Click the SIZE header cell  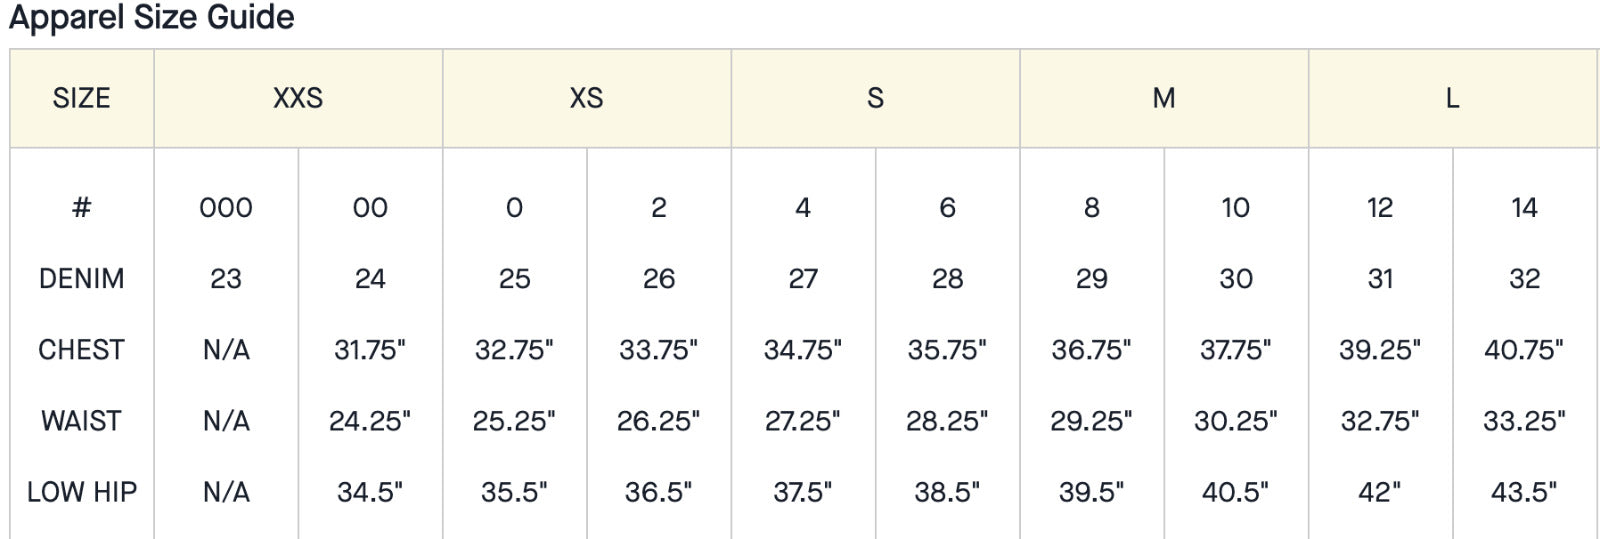(81, 98)
